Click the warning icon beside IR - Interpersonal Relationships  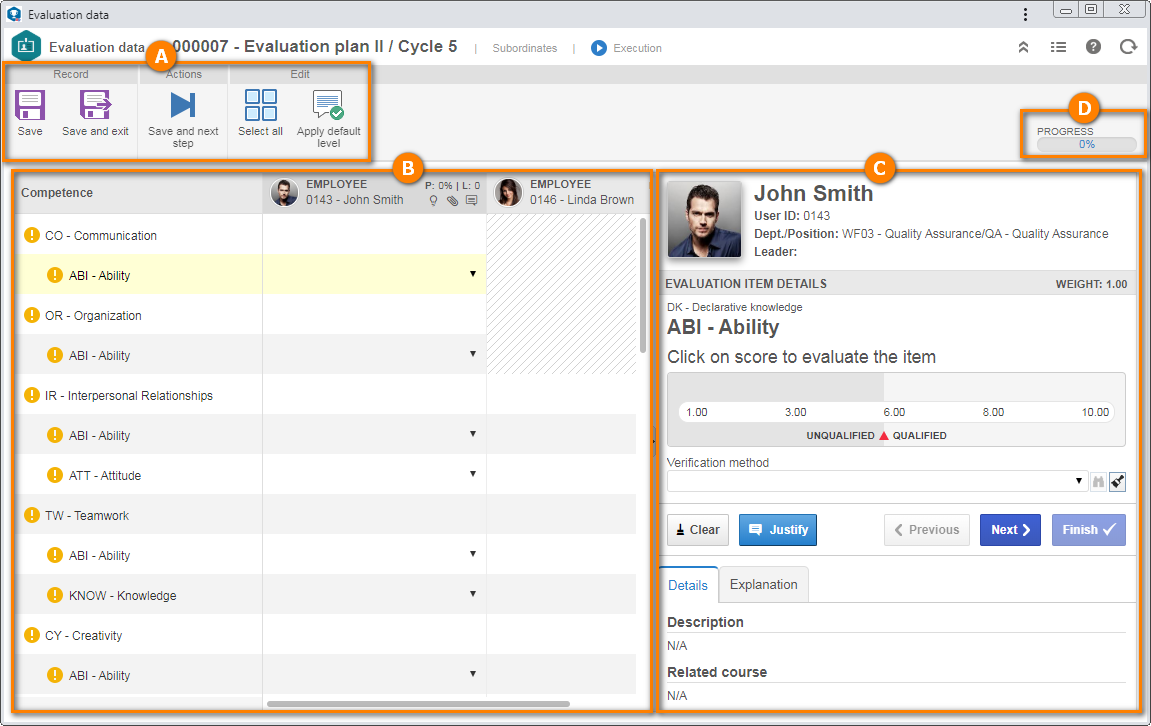click(32, 395)
